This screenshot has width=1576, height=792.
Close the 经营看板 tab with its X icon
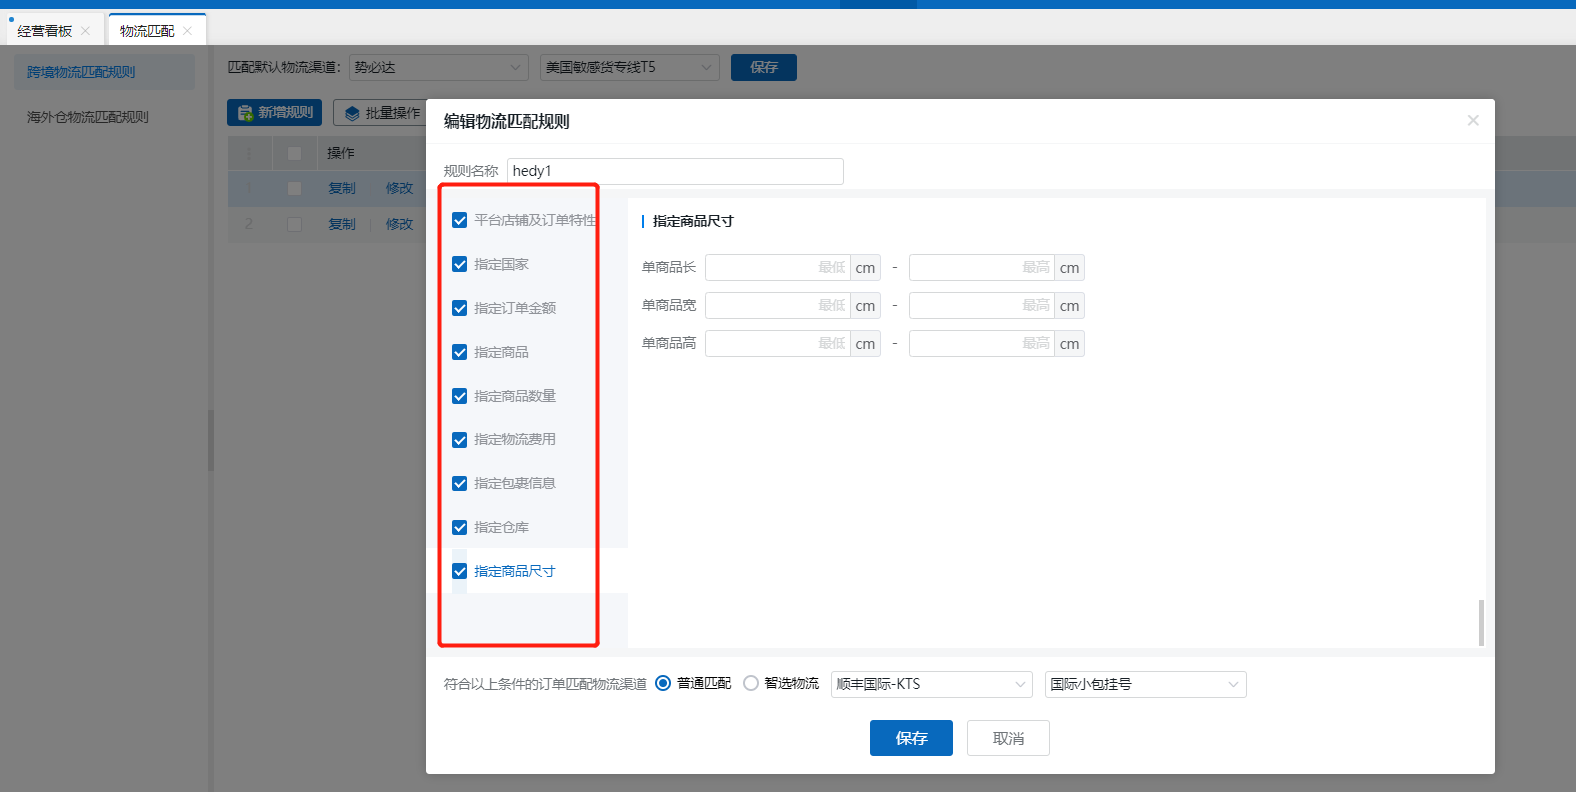point(86,31)
